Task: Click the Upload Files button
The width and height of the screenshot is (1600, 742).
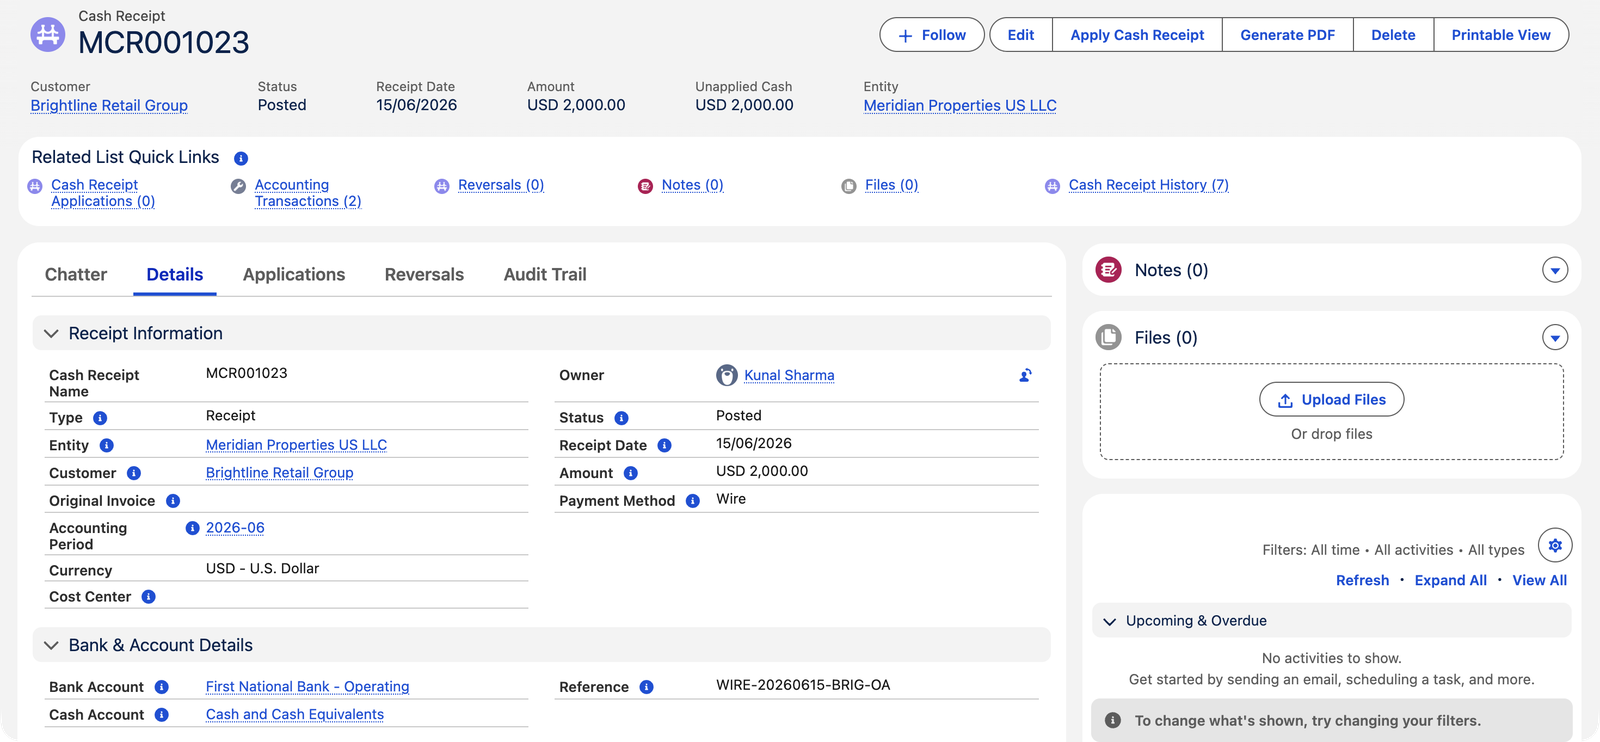Action: (x=1332, y=400)
